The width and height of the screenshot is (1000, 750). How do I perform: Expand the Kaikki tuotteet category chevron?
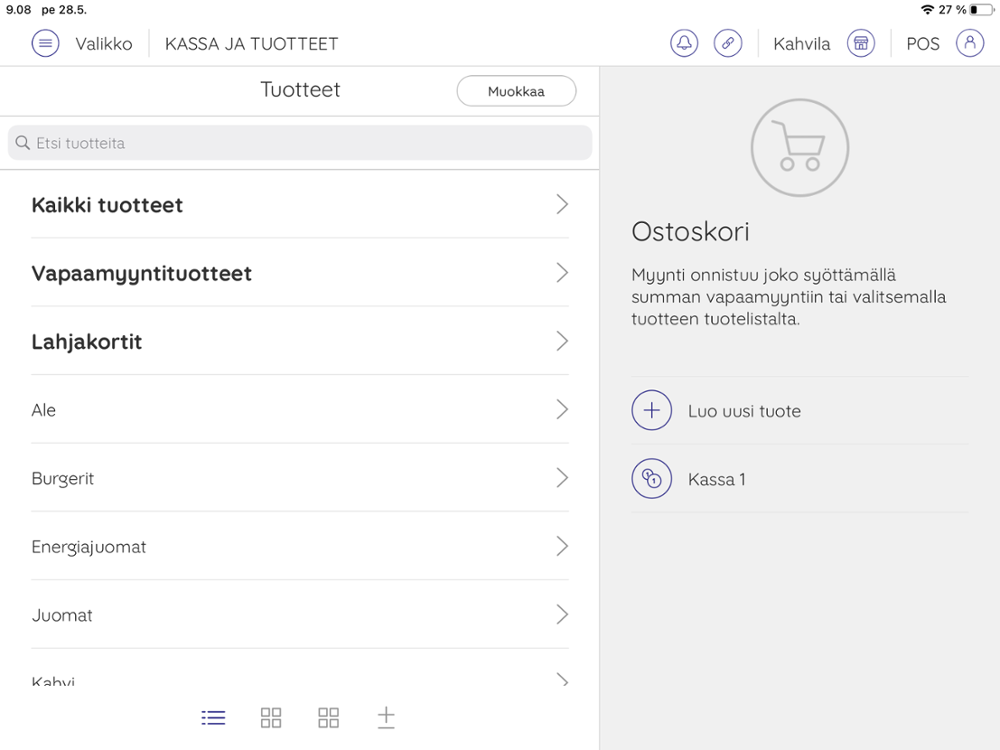coord(562,205)
